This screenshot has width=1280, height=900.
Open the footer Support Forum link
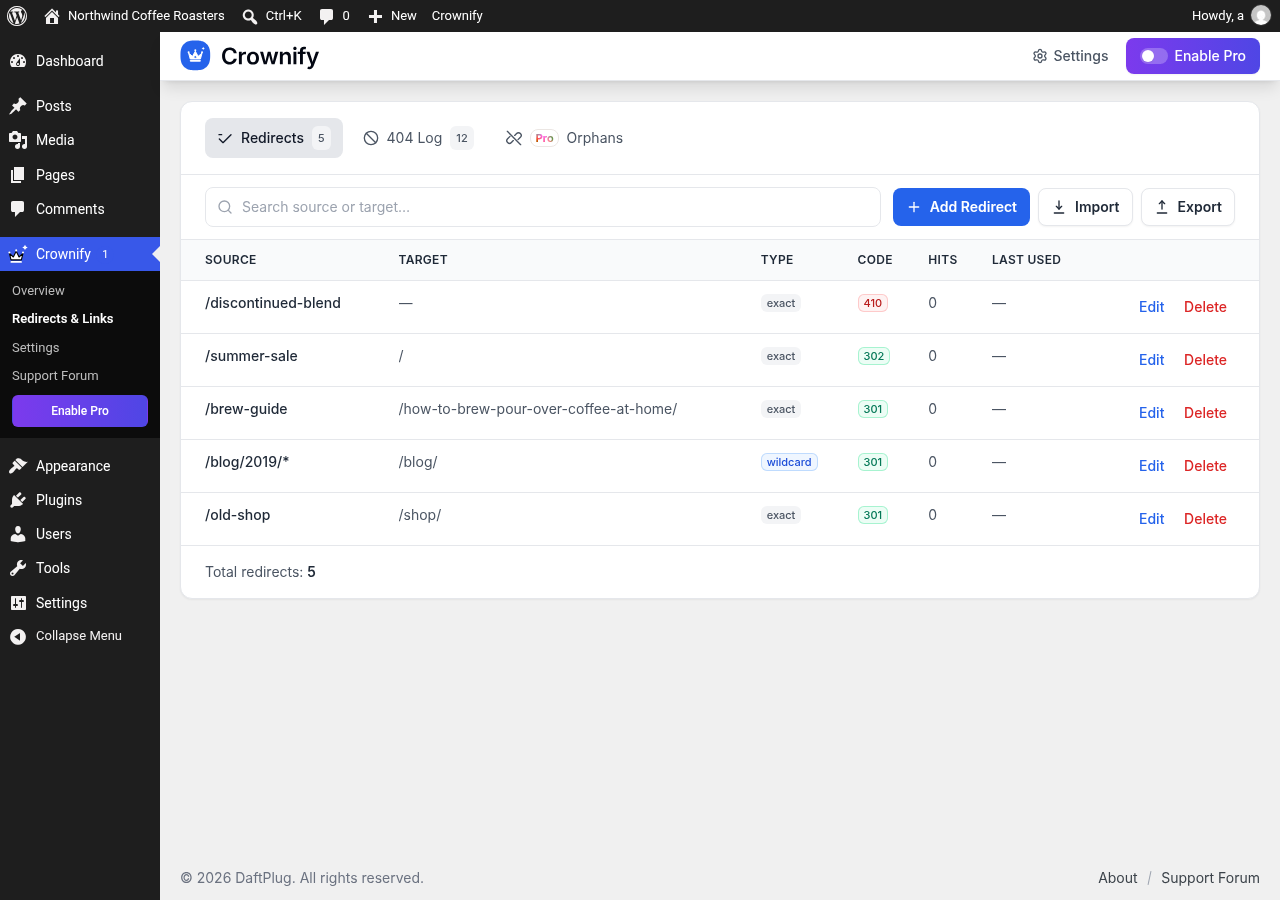1210,878
